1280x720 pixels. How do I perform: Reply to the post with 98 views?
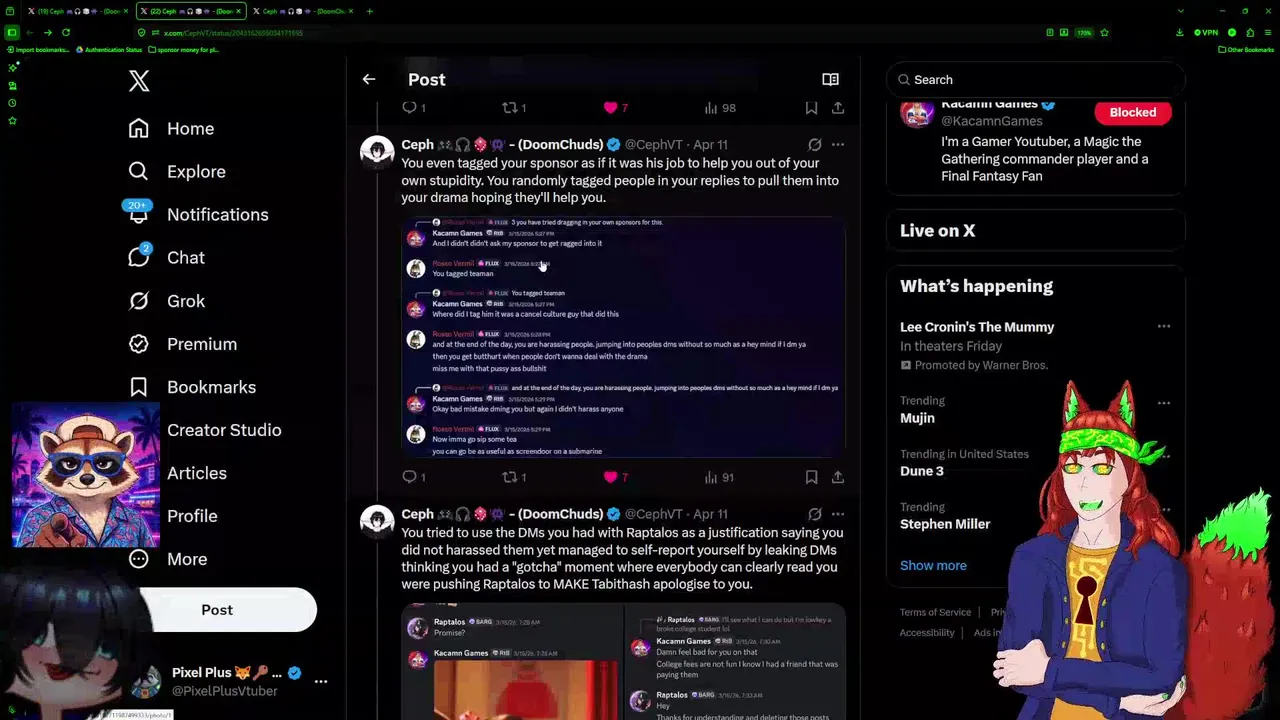click(x=413, y=107)
